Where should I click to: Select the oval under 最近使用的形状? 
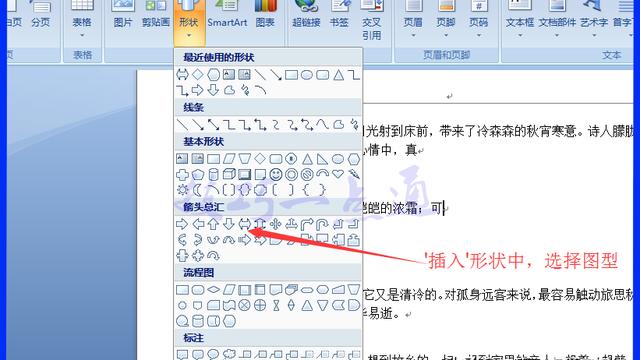click(x=307, y=75)
